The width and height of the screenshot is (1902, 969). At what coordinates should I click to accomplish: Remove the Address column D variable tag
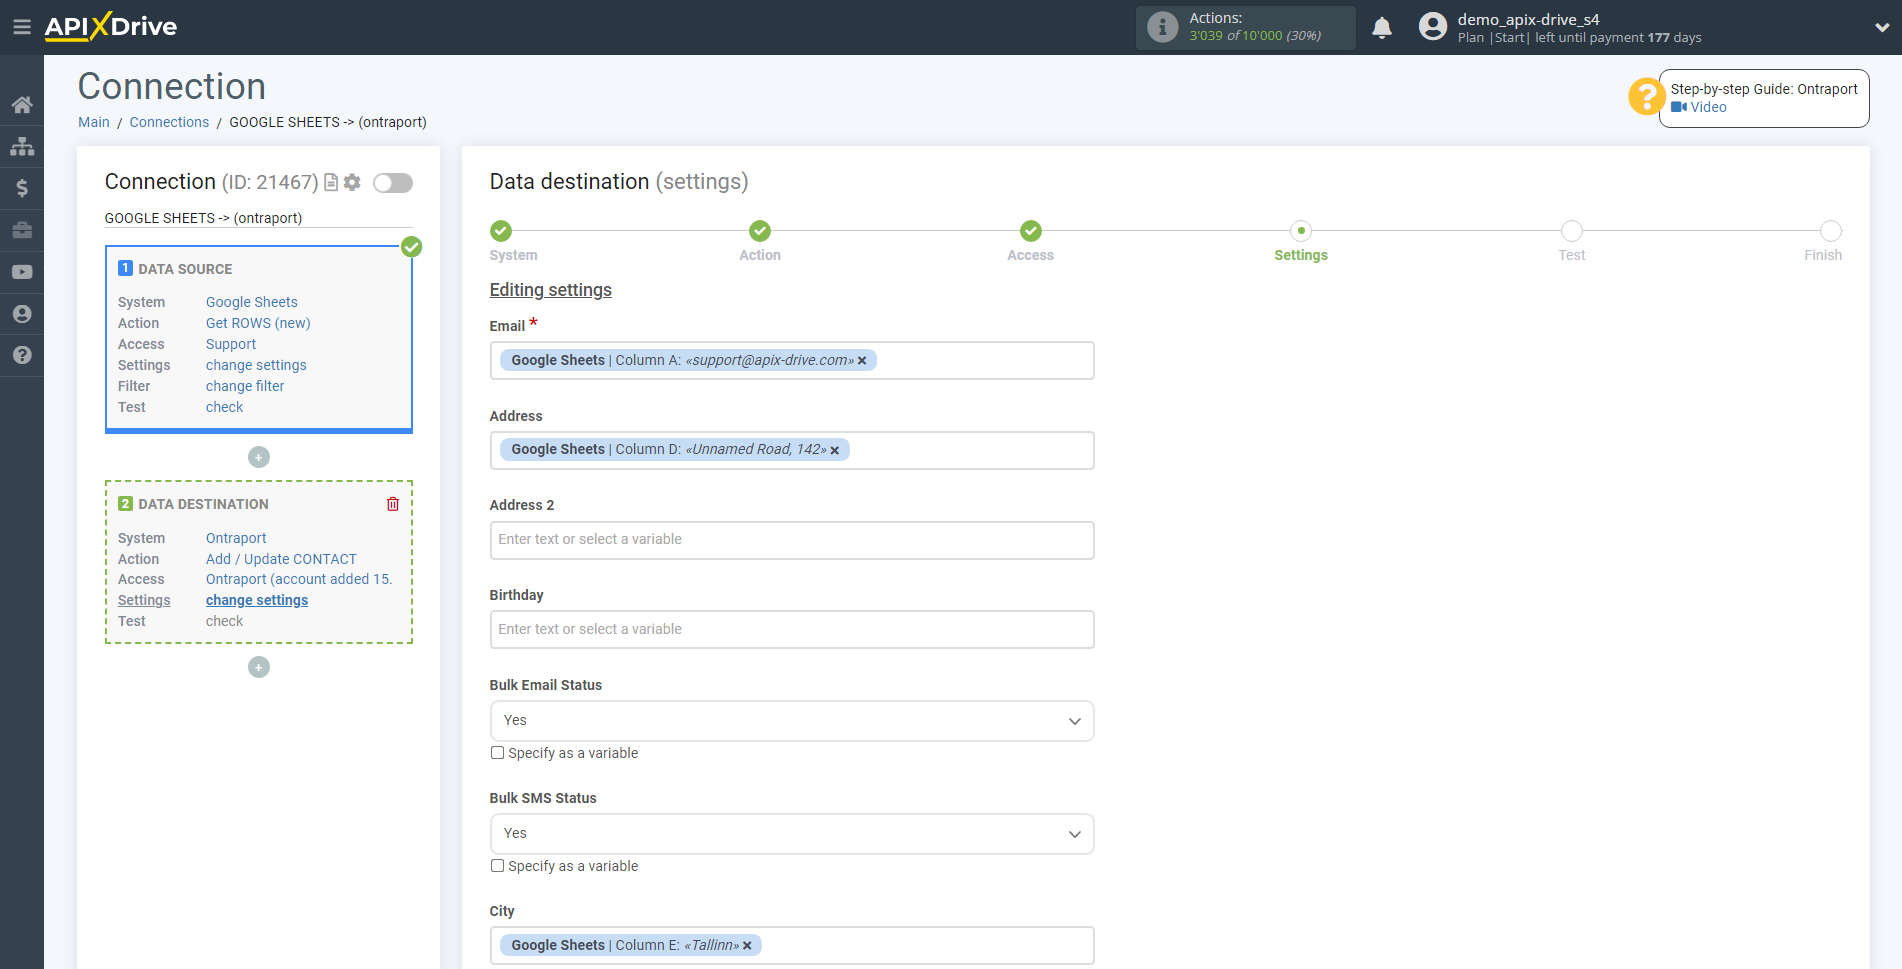click(x=835, y=450)
